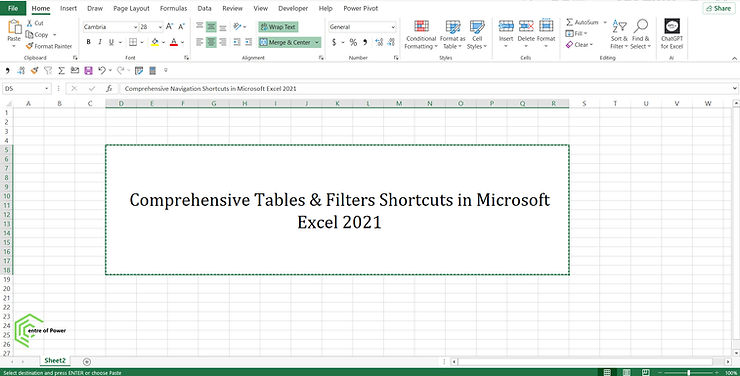Click the Share button
Image resolution: width=740 pixels, height=376 pixels.
pyautogui.click(x=719, y=8)
